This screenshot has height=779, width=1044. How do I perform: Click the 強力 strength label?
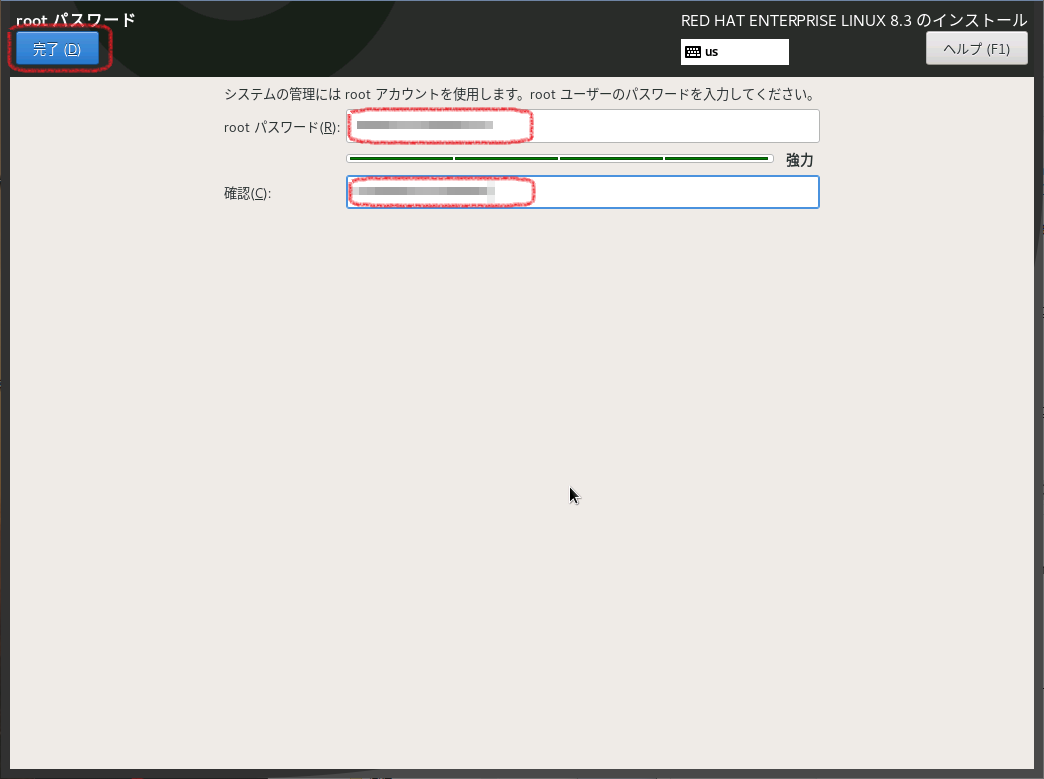pyautogui.click(x=799, y=160)
